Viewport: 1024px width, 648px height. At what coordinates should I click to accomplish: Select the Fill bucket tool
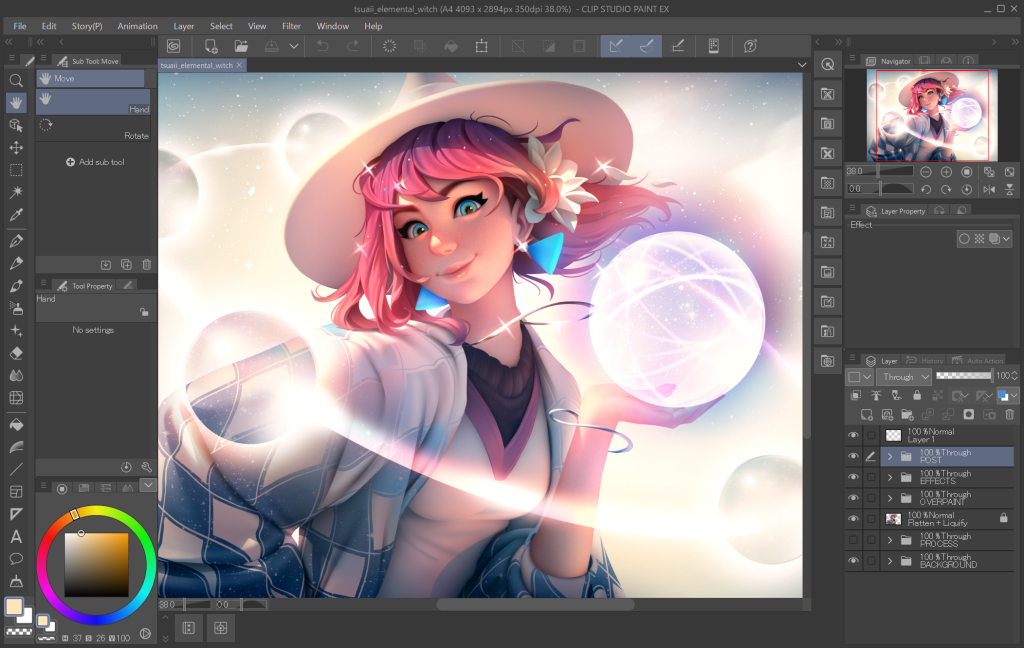click(16, 425)
